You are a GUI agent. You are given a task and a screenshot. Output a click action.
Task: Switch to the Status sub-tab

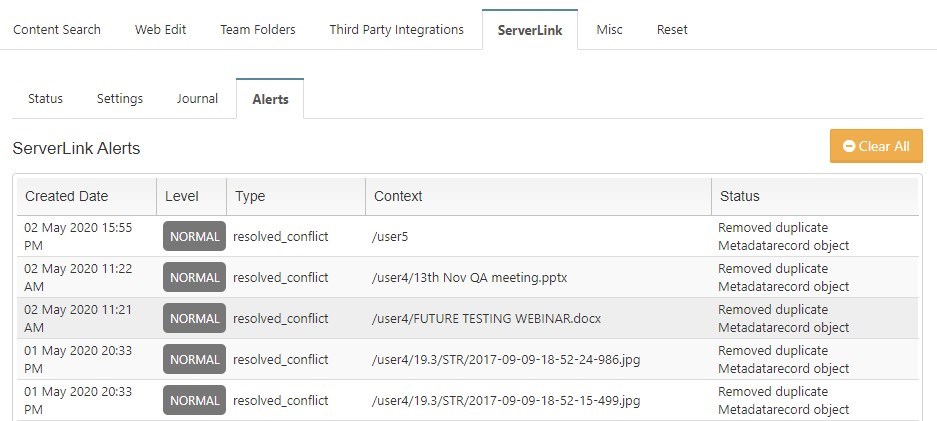tap(45, 99)
